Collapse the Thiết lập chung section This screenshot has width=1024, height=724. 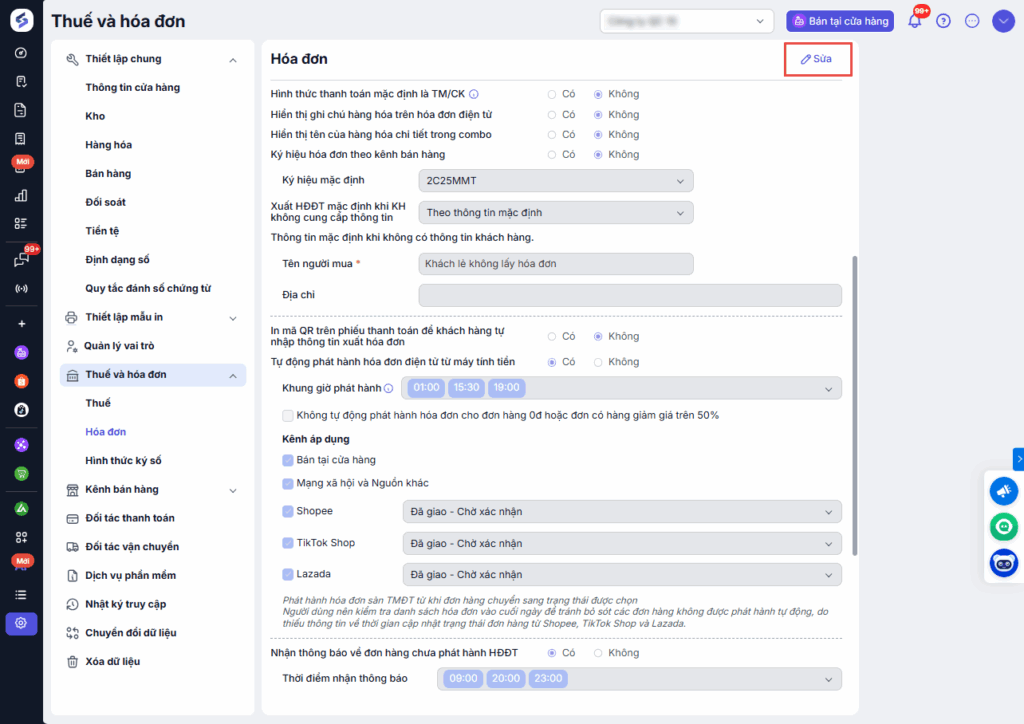pos(233,60)
